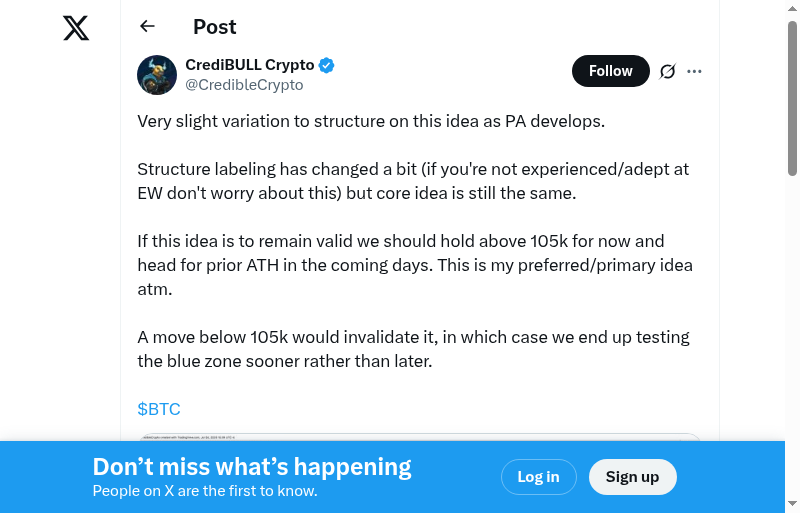
Task: Open the three-dot More menu
Action: point(695,71)
